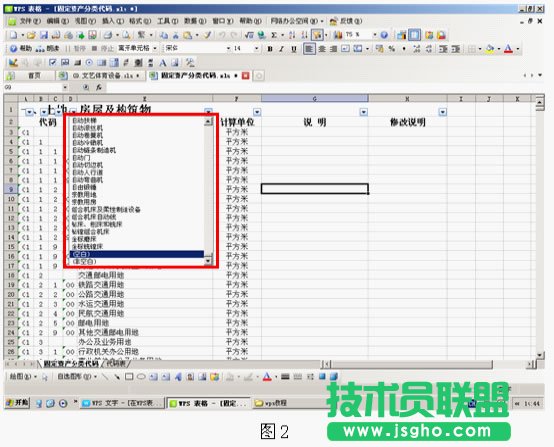Toggle italic formatting
554x447 pixels.
[x=282, y=49]
